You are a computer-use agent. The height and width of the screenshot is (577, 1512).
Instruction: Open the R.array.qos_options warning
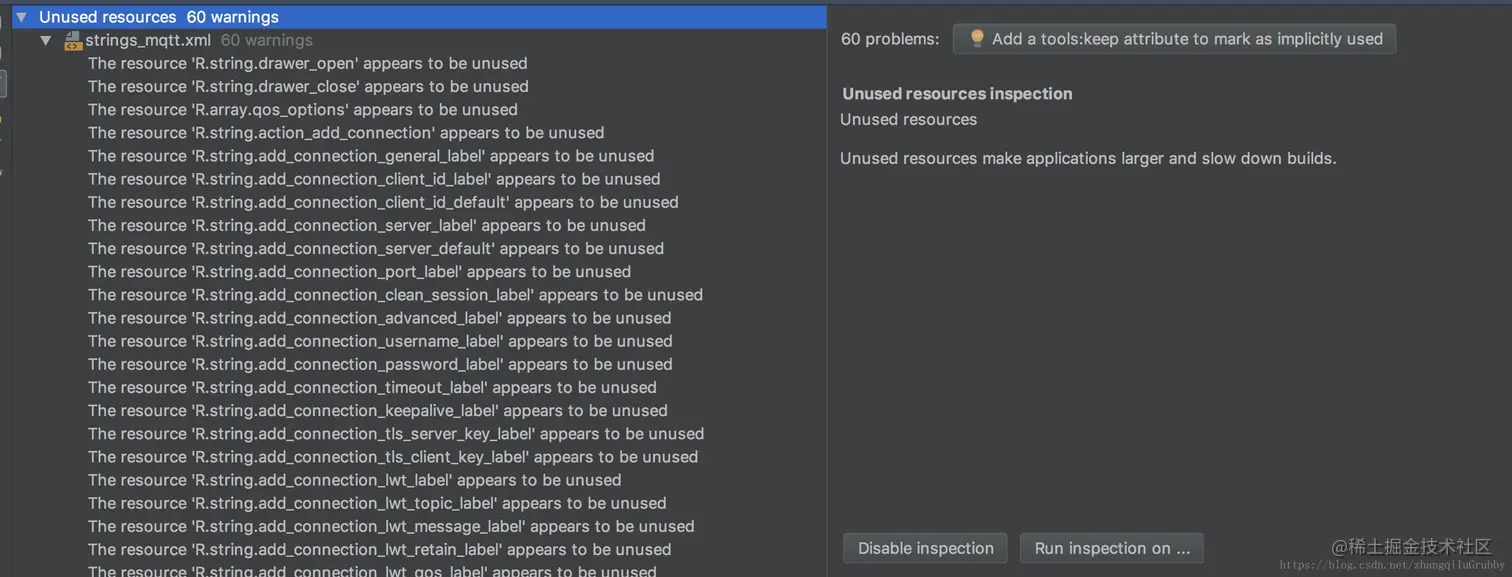coord(302,110)
